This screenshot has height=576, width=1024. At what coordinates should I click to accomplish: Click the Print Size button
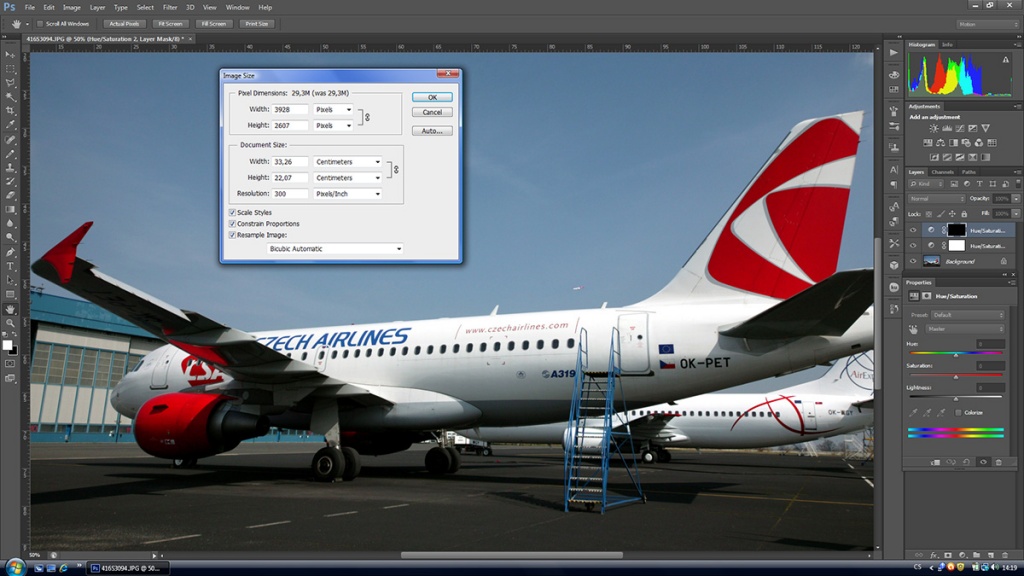(257, 24)
